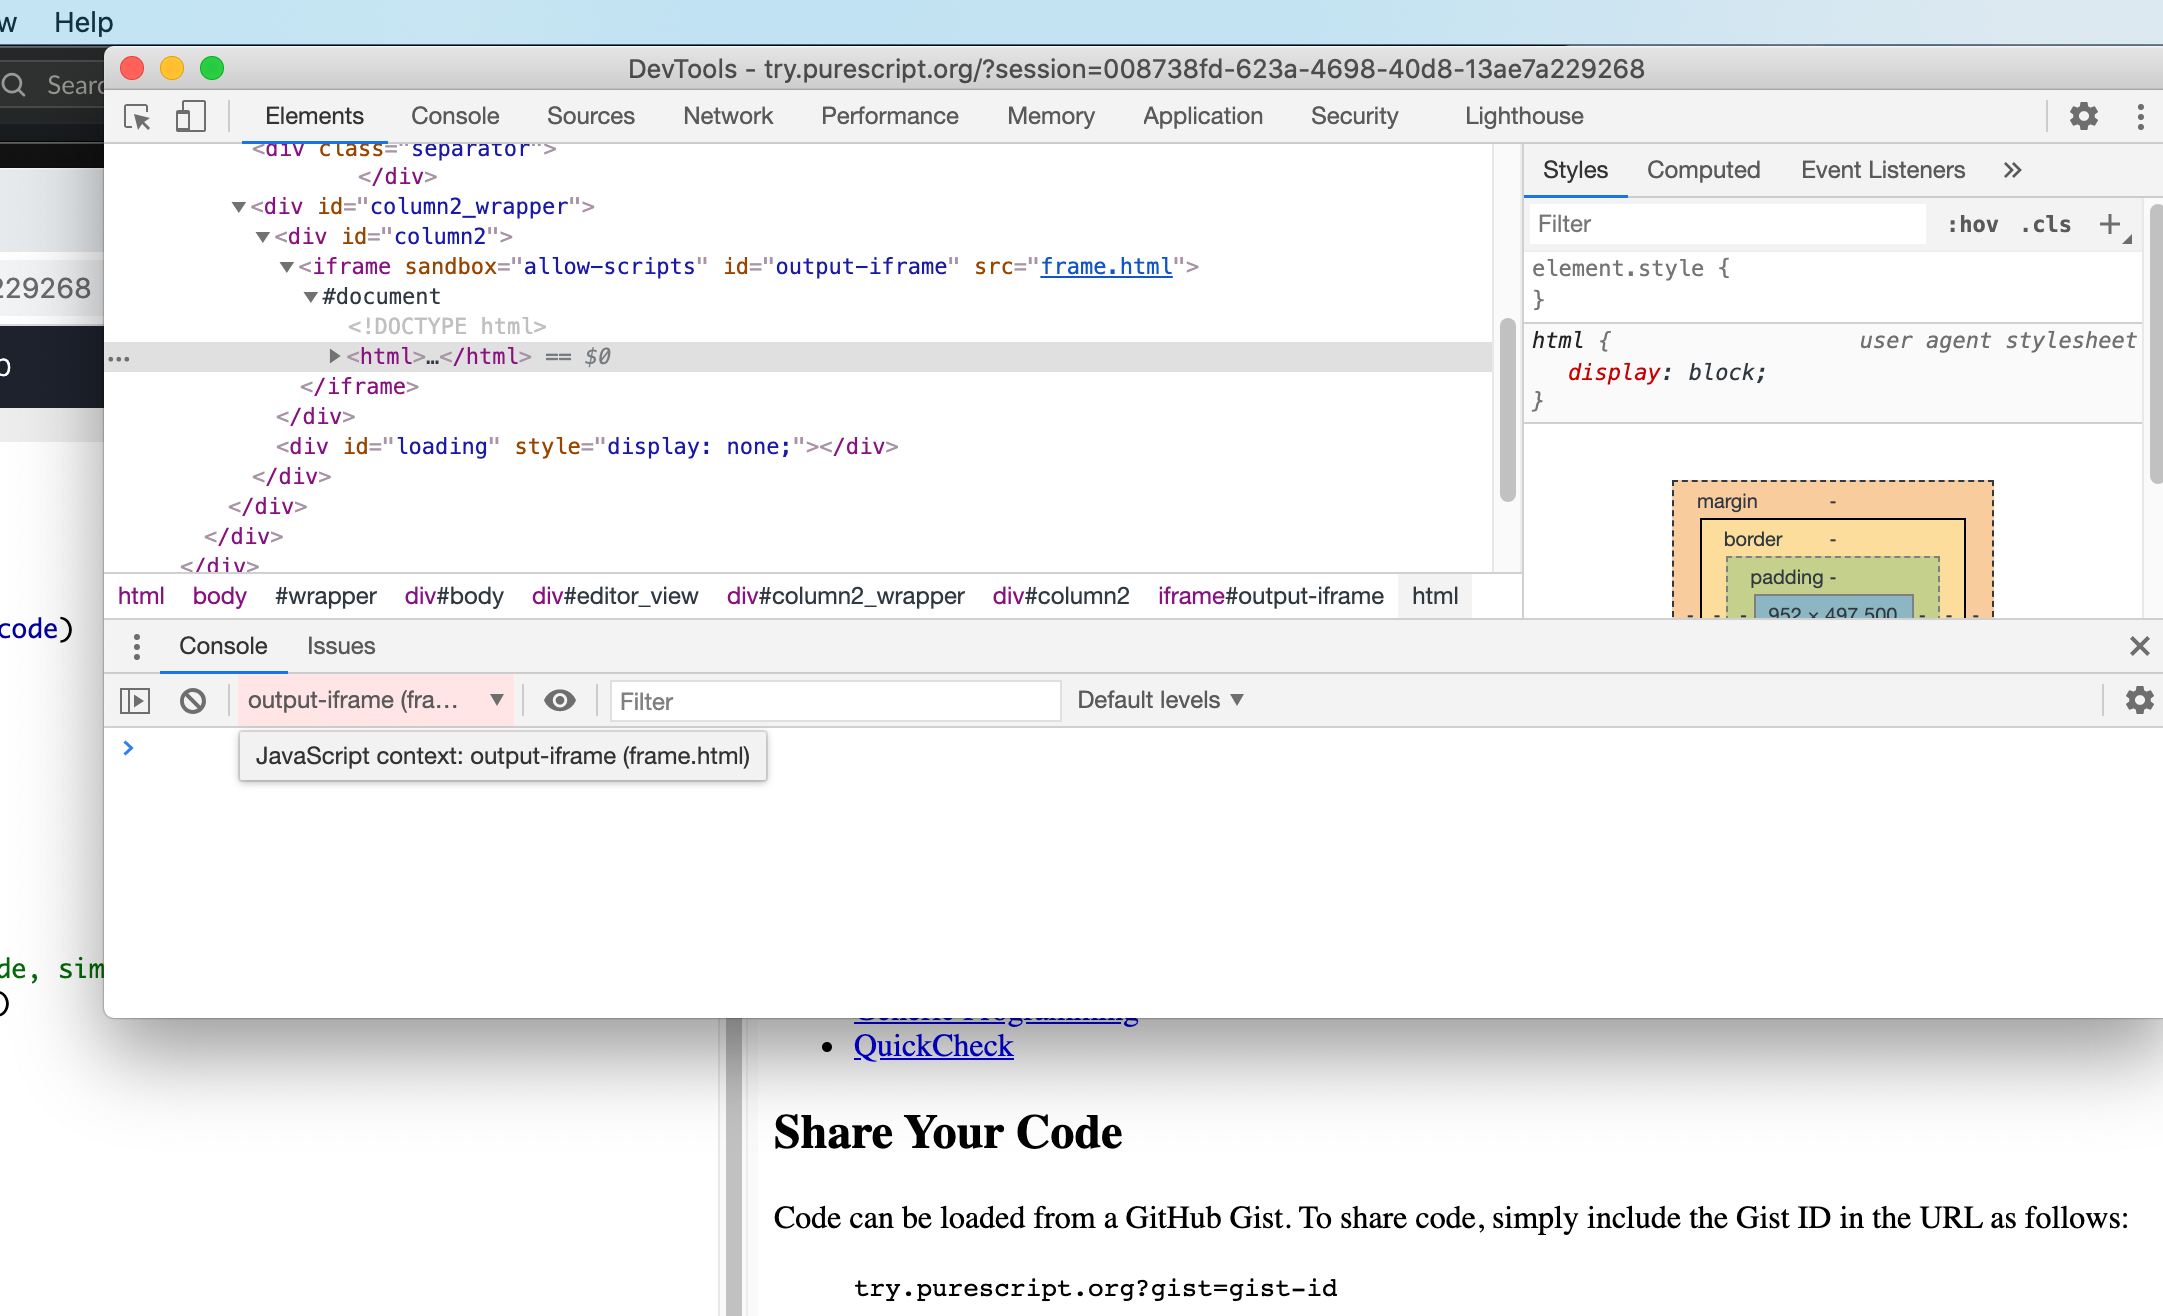
Task: Open the Security tab
Action: coord(1355,116)
